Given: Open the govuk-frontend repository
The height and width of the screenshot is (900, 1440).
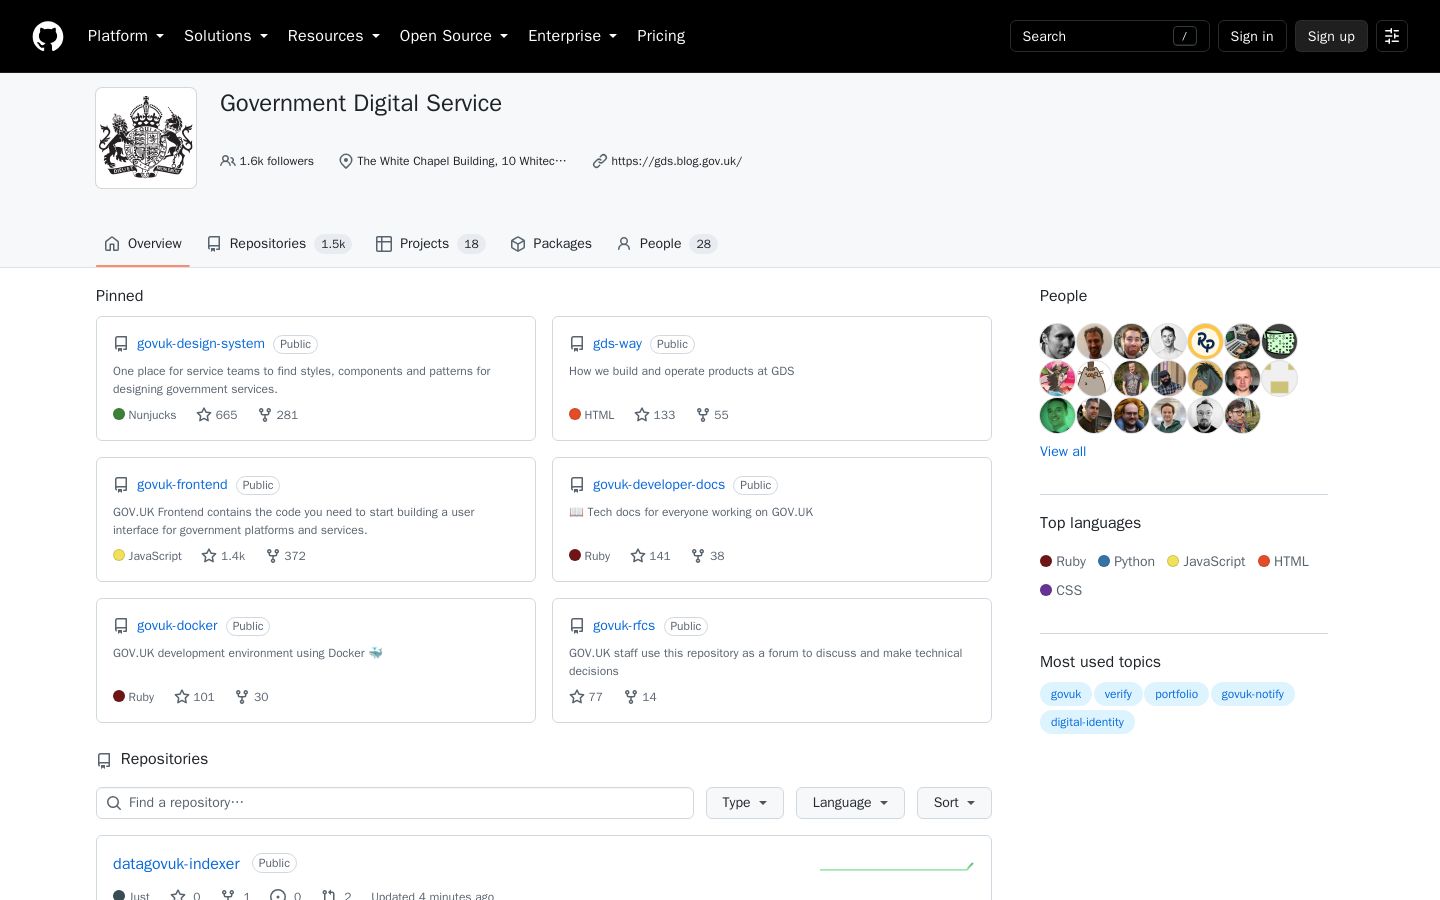Looking at the screenshot, I should (182, 484).
